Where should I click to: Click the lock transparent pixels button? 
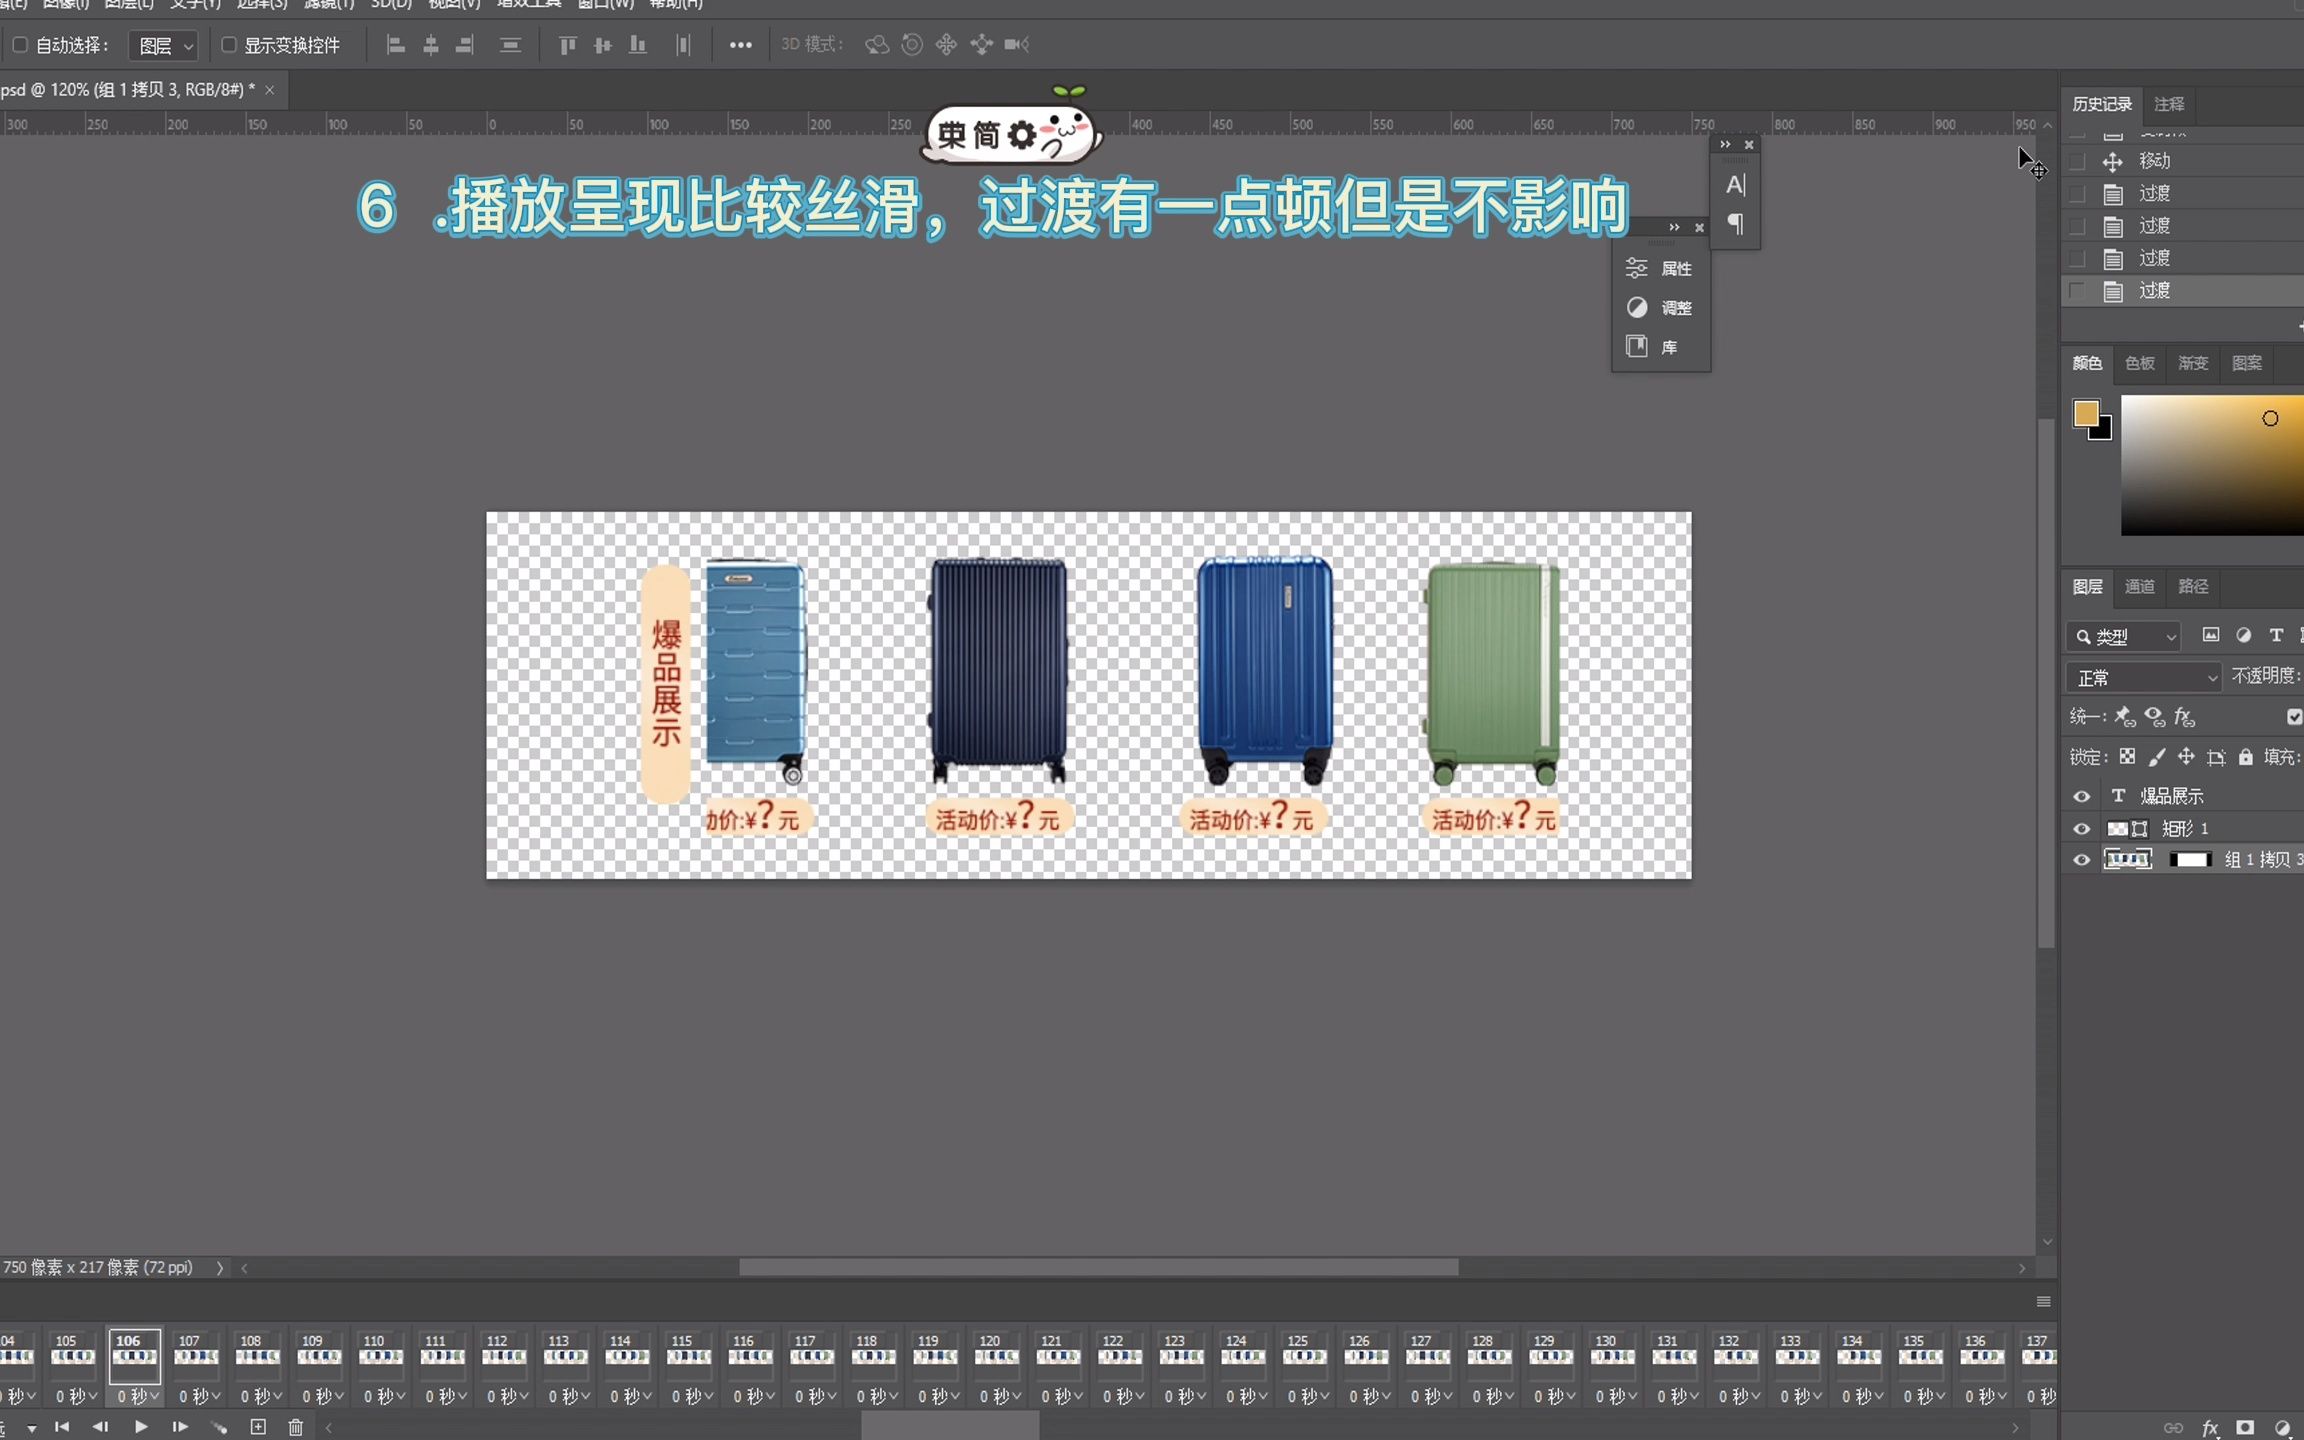(2127, 757)
